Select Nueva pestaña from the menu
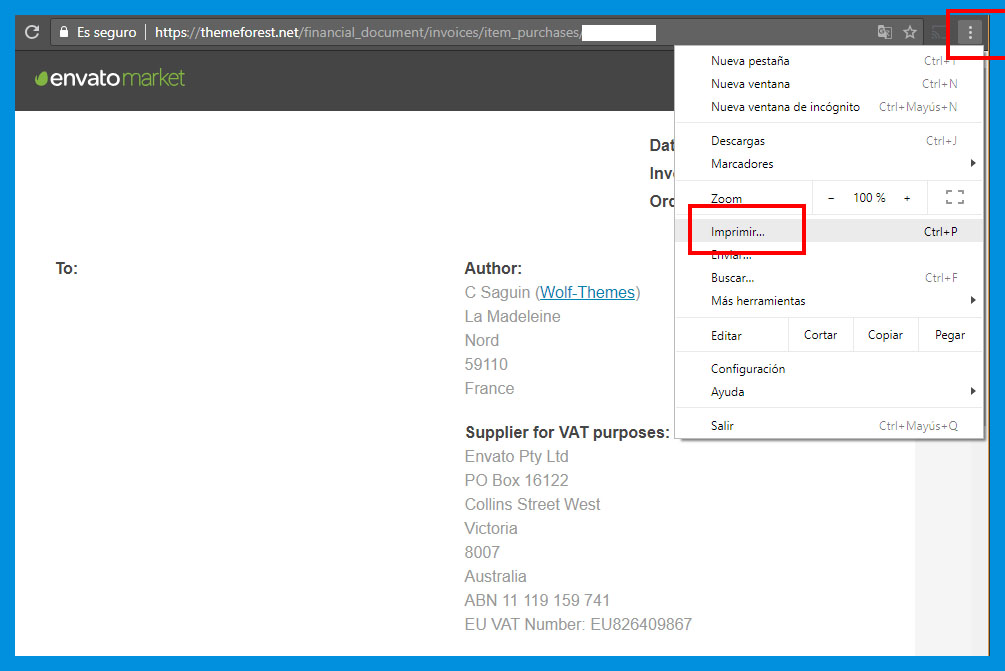 829,61
